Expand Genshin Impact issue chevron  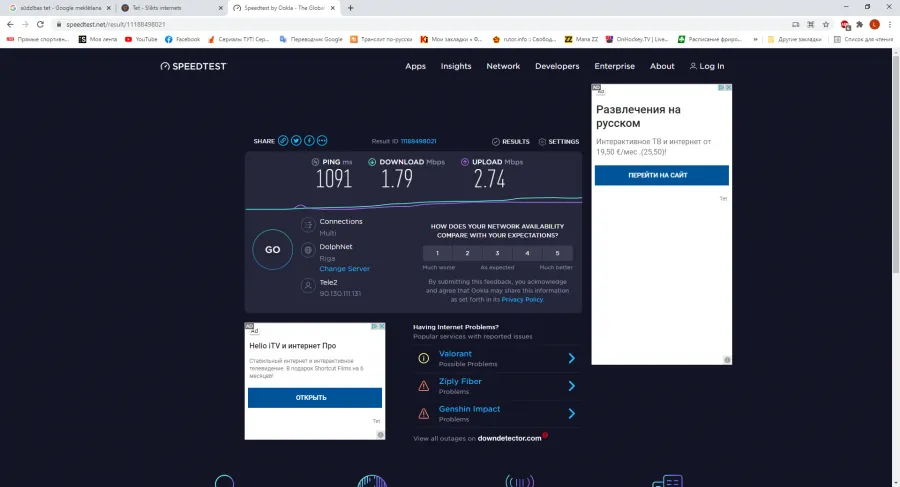572,413
